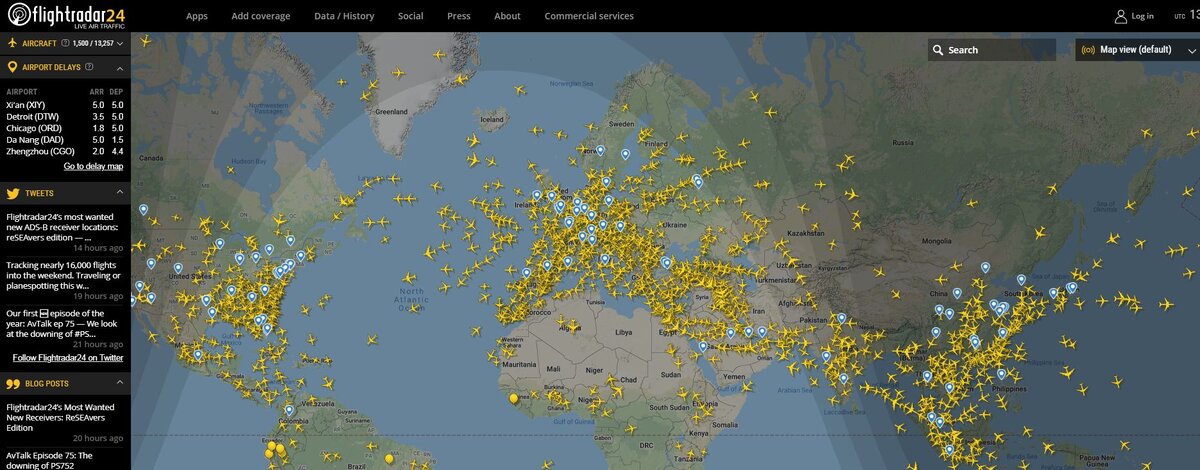
Task: Open the Data / History menu
Action: coord(343,16)
